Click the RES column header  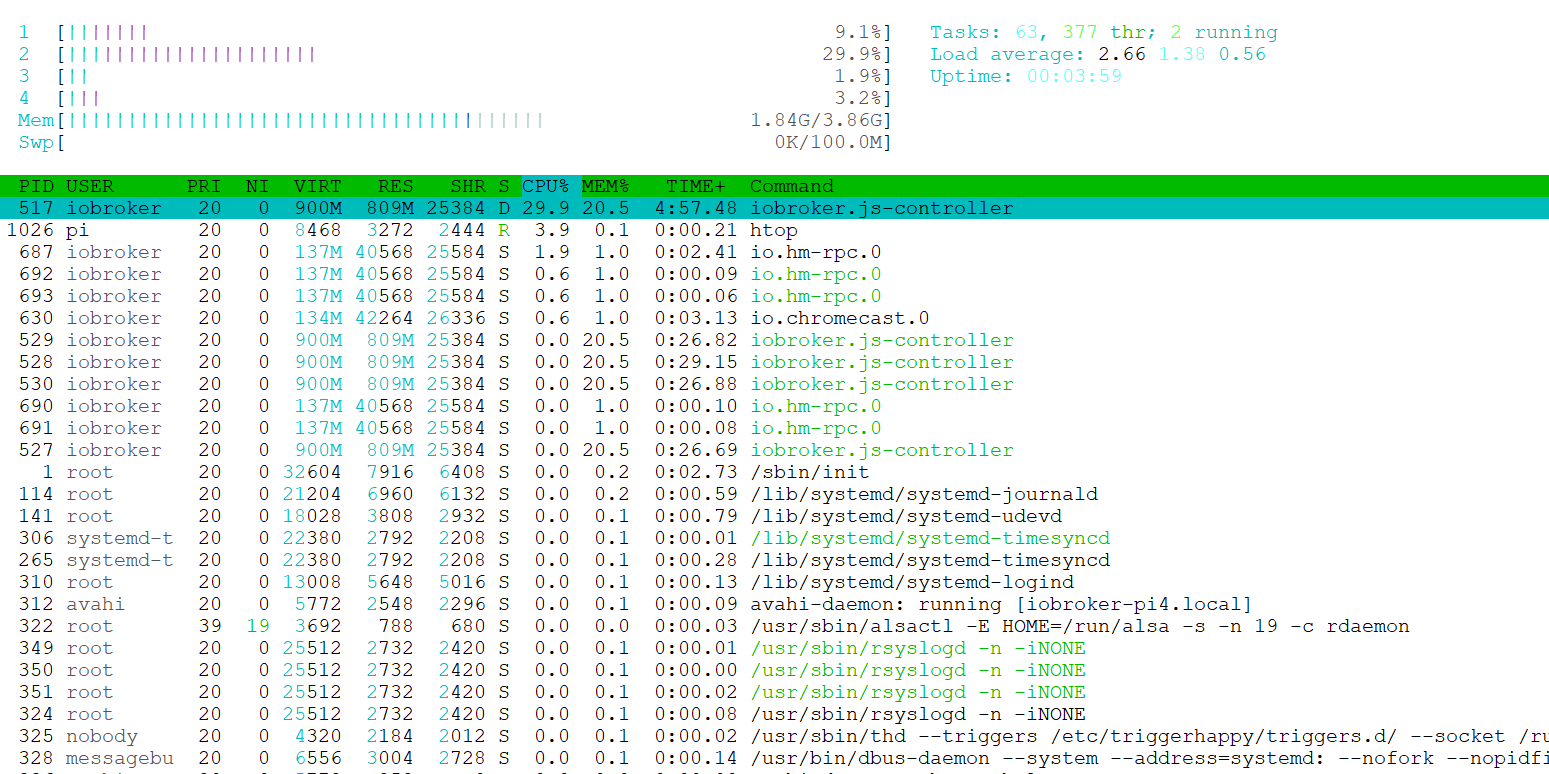(396, 186)
